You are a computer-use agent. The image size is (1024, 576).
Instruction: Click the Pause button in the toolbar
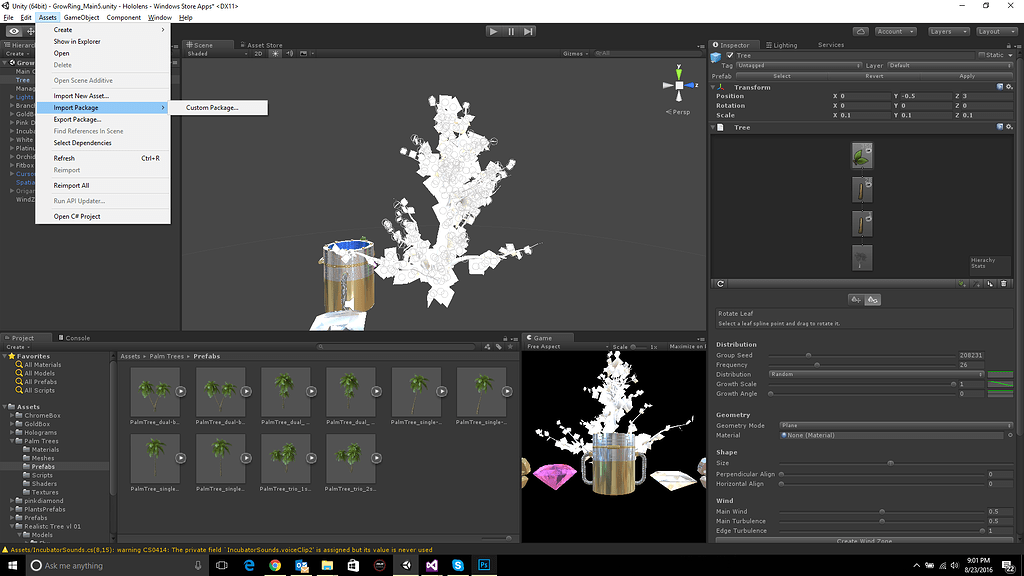511,32
